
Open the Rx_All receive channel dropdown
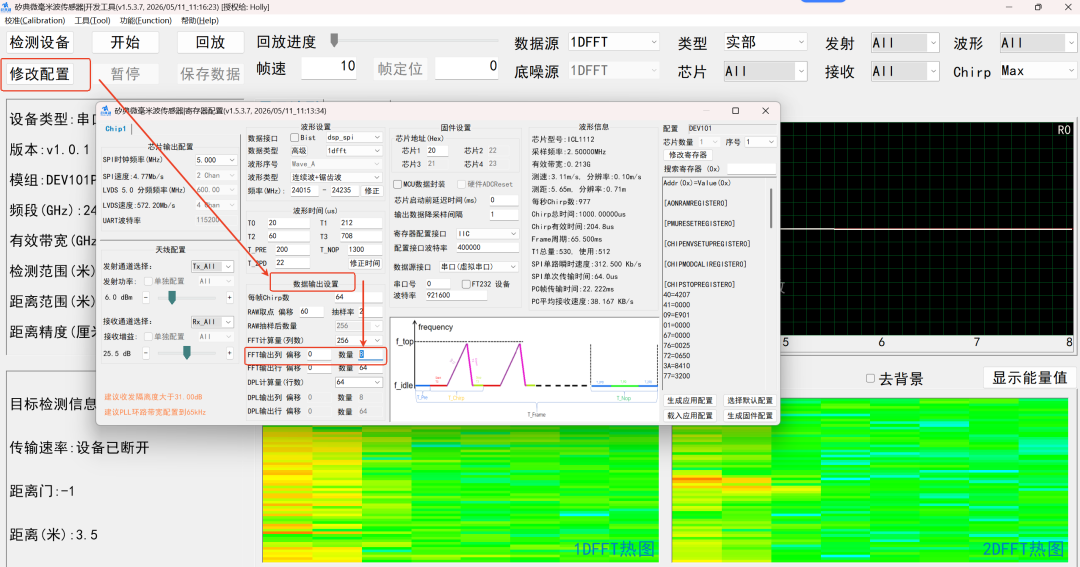tap(212, 322)
